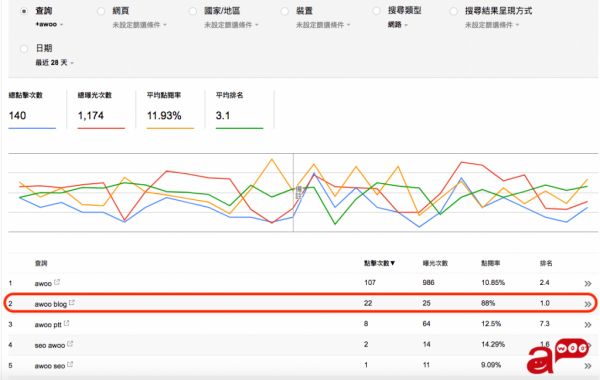Open external link icon beside awoo ptt
This screenshot has width=600, height=380.
(x=67, y=323)
